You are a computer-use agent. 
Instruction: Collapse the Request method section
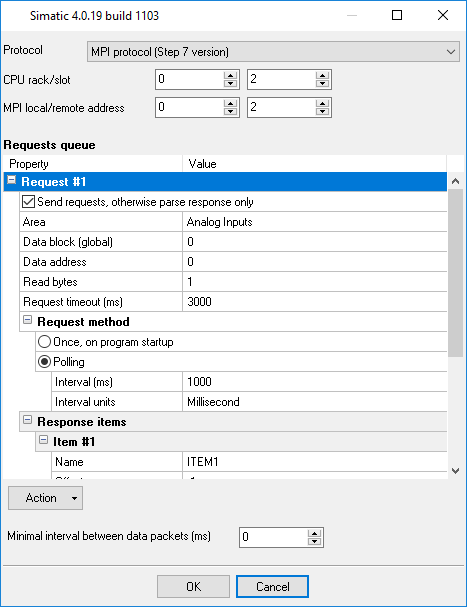click(27, 320)
